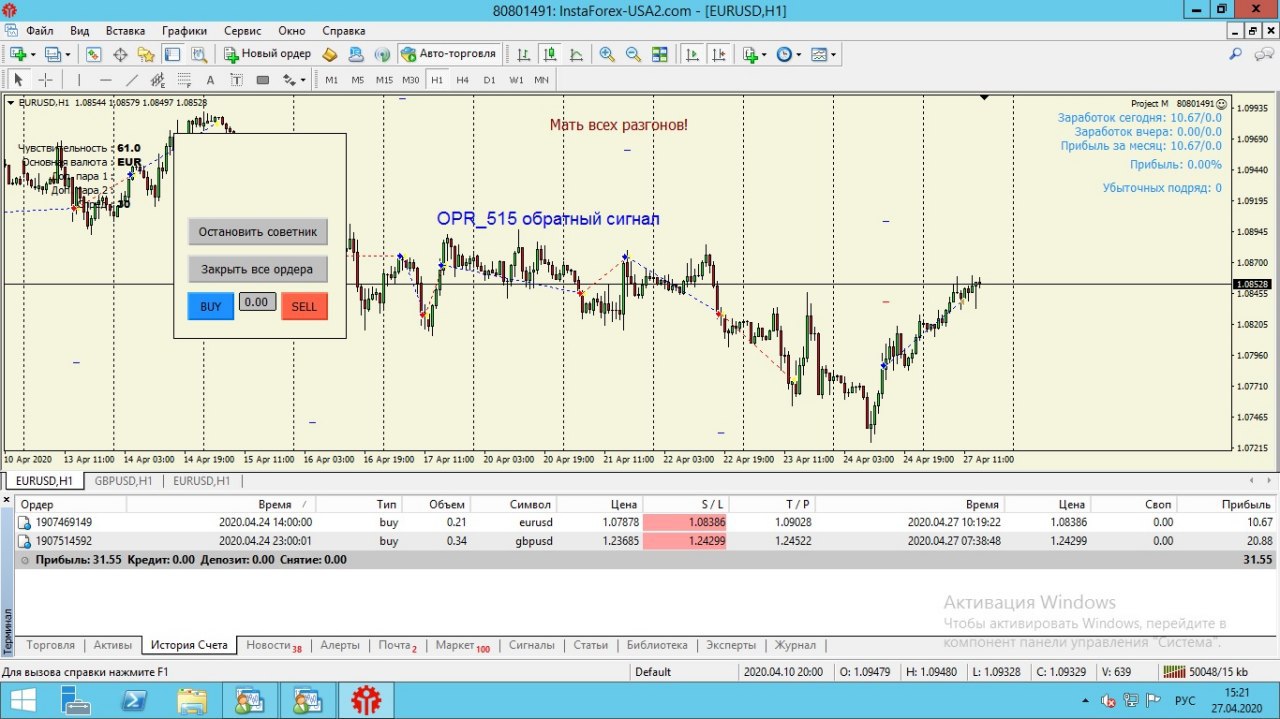Switch to D1 timeframe
The image size is (1280, 719).
pos(489,80)
